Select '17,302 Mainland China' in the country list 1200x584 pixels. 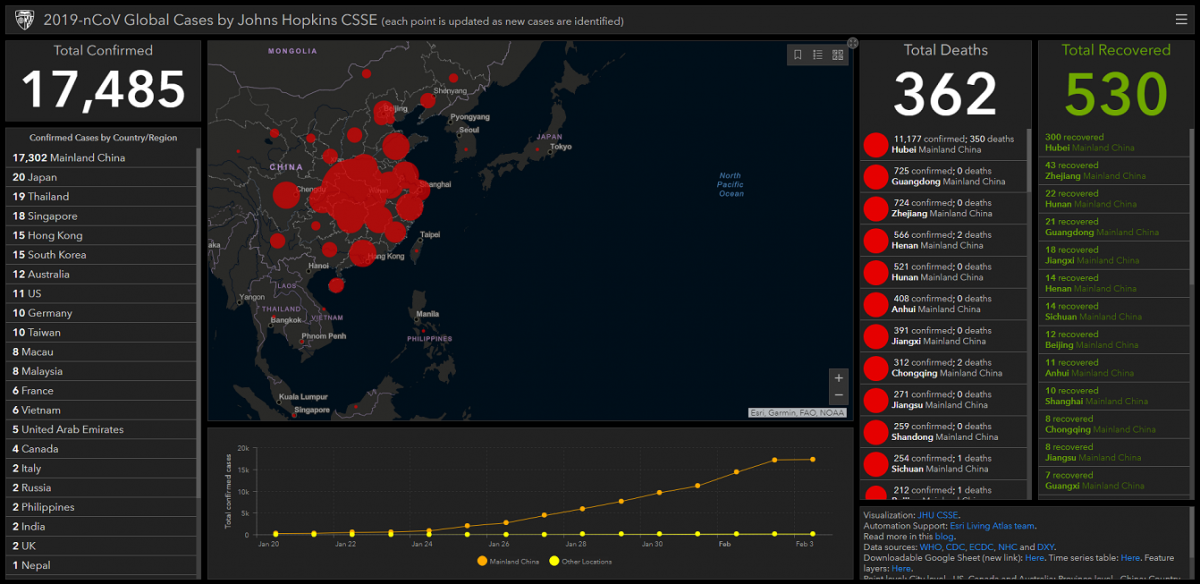102,158
